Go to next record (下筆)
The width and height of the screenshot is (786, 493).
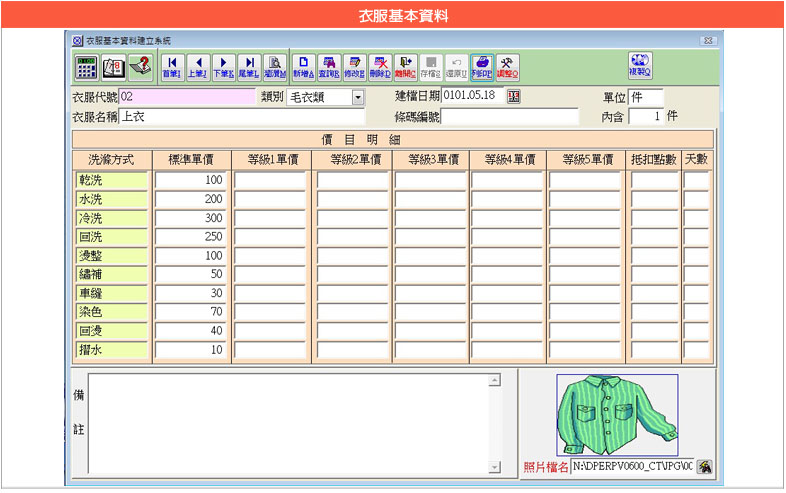223,67
